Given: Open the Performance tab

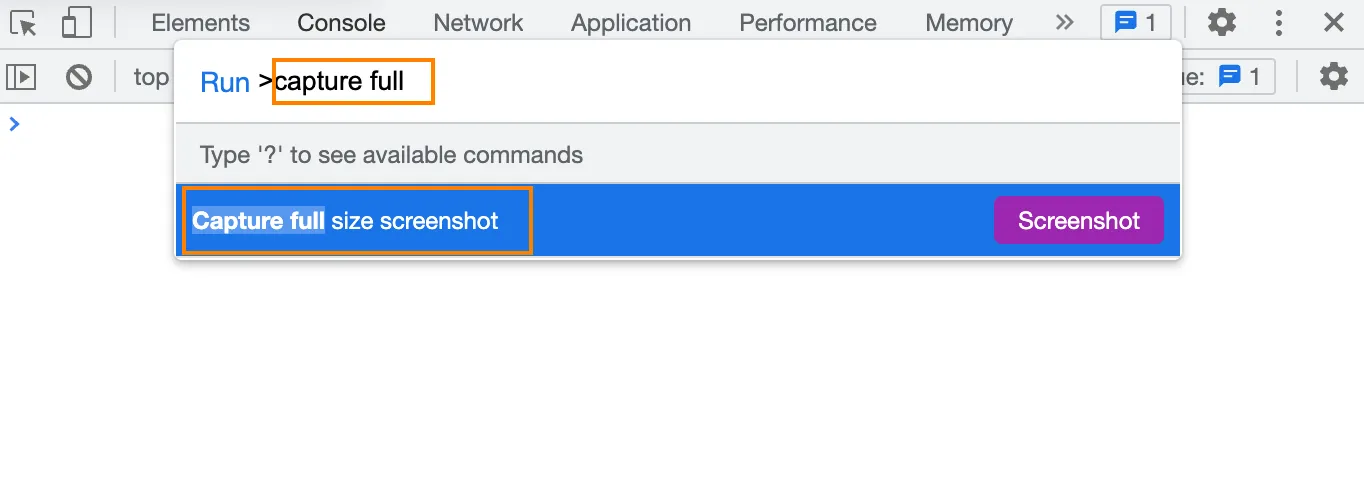Looking at the screenshot, I should click(808, 22).
